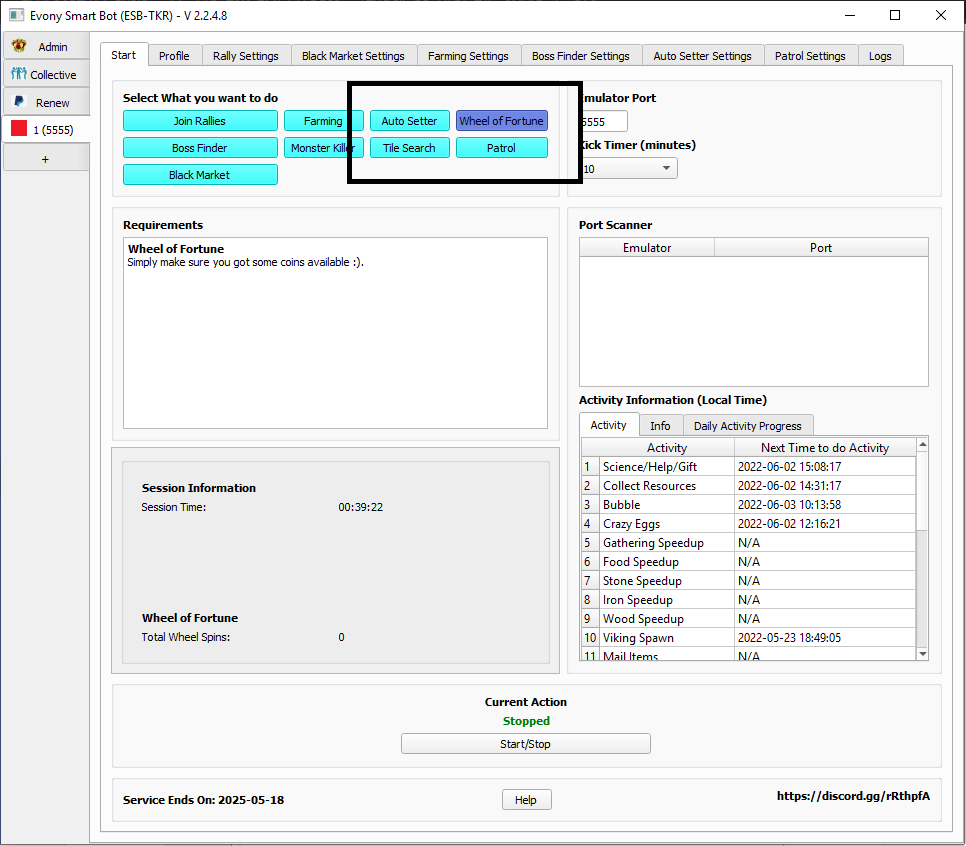966x846 pixels.
Task: Click the Help button
Action: point(526,800)
